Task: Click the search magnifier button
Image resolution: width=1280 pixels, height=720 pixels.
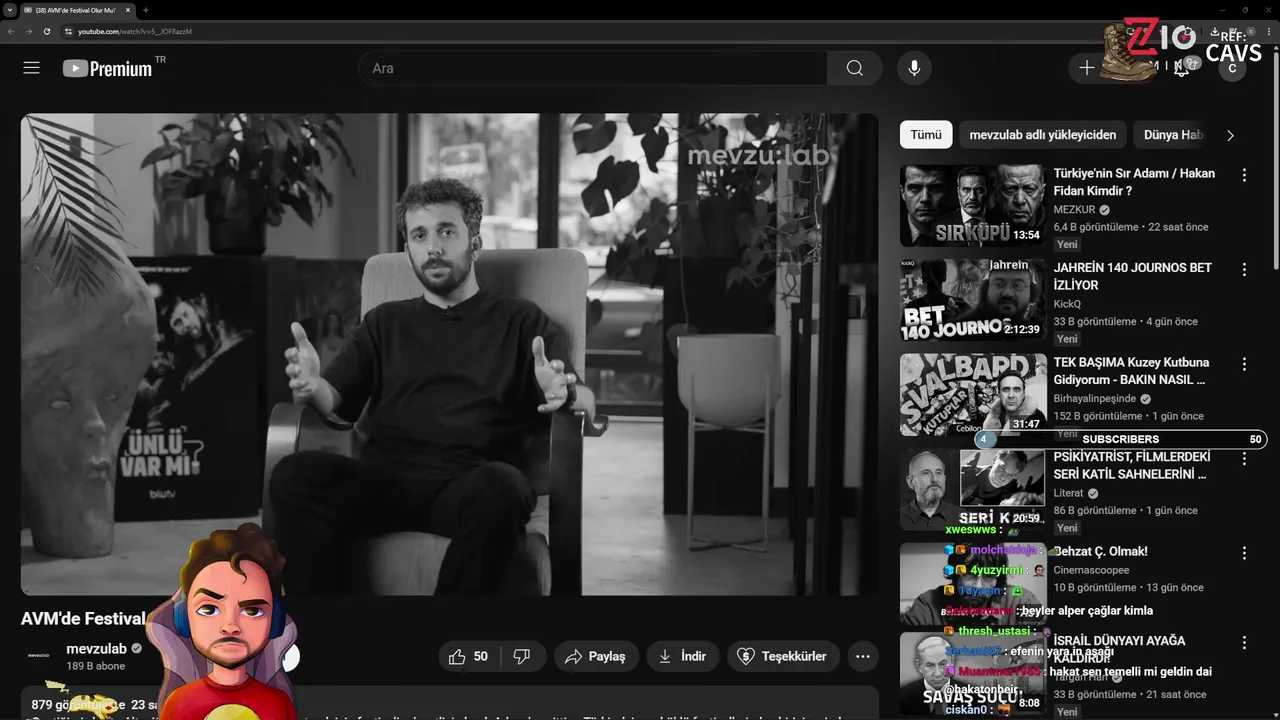Action: point(854,68)
